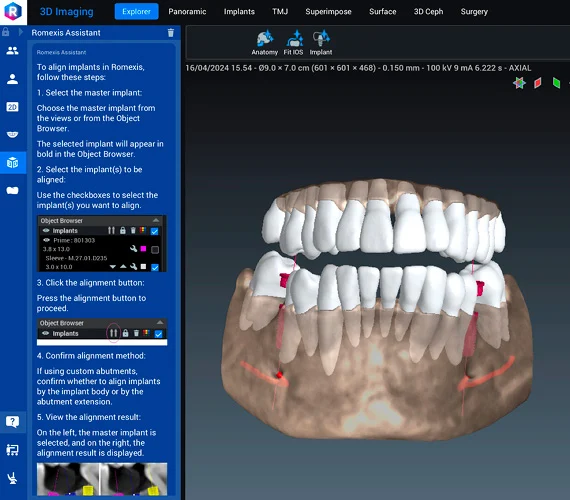The image size is (570, 500).
Task: Launch the Fit IOS tool
Action: 293,43
